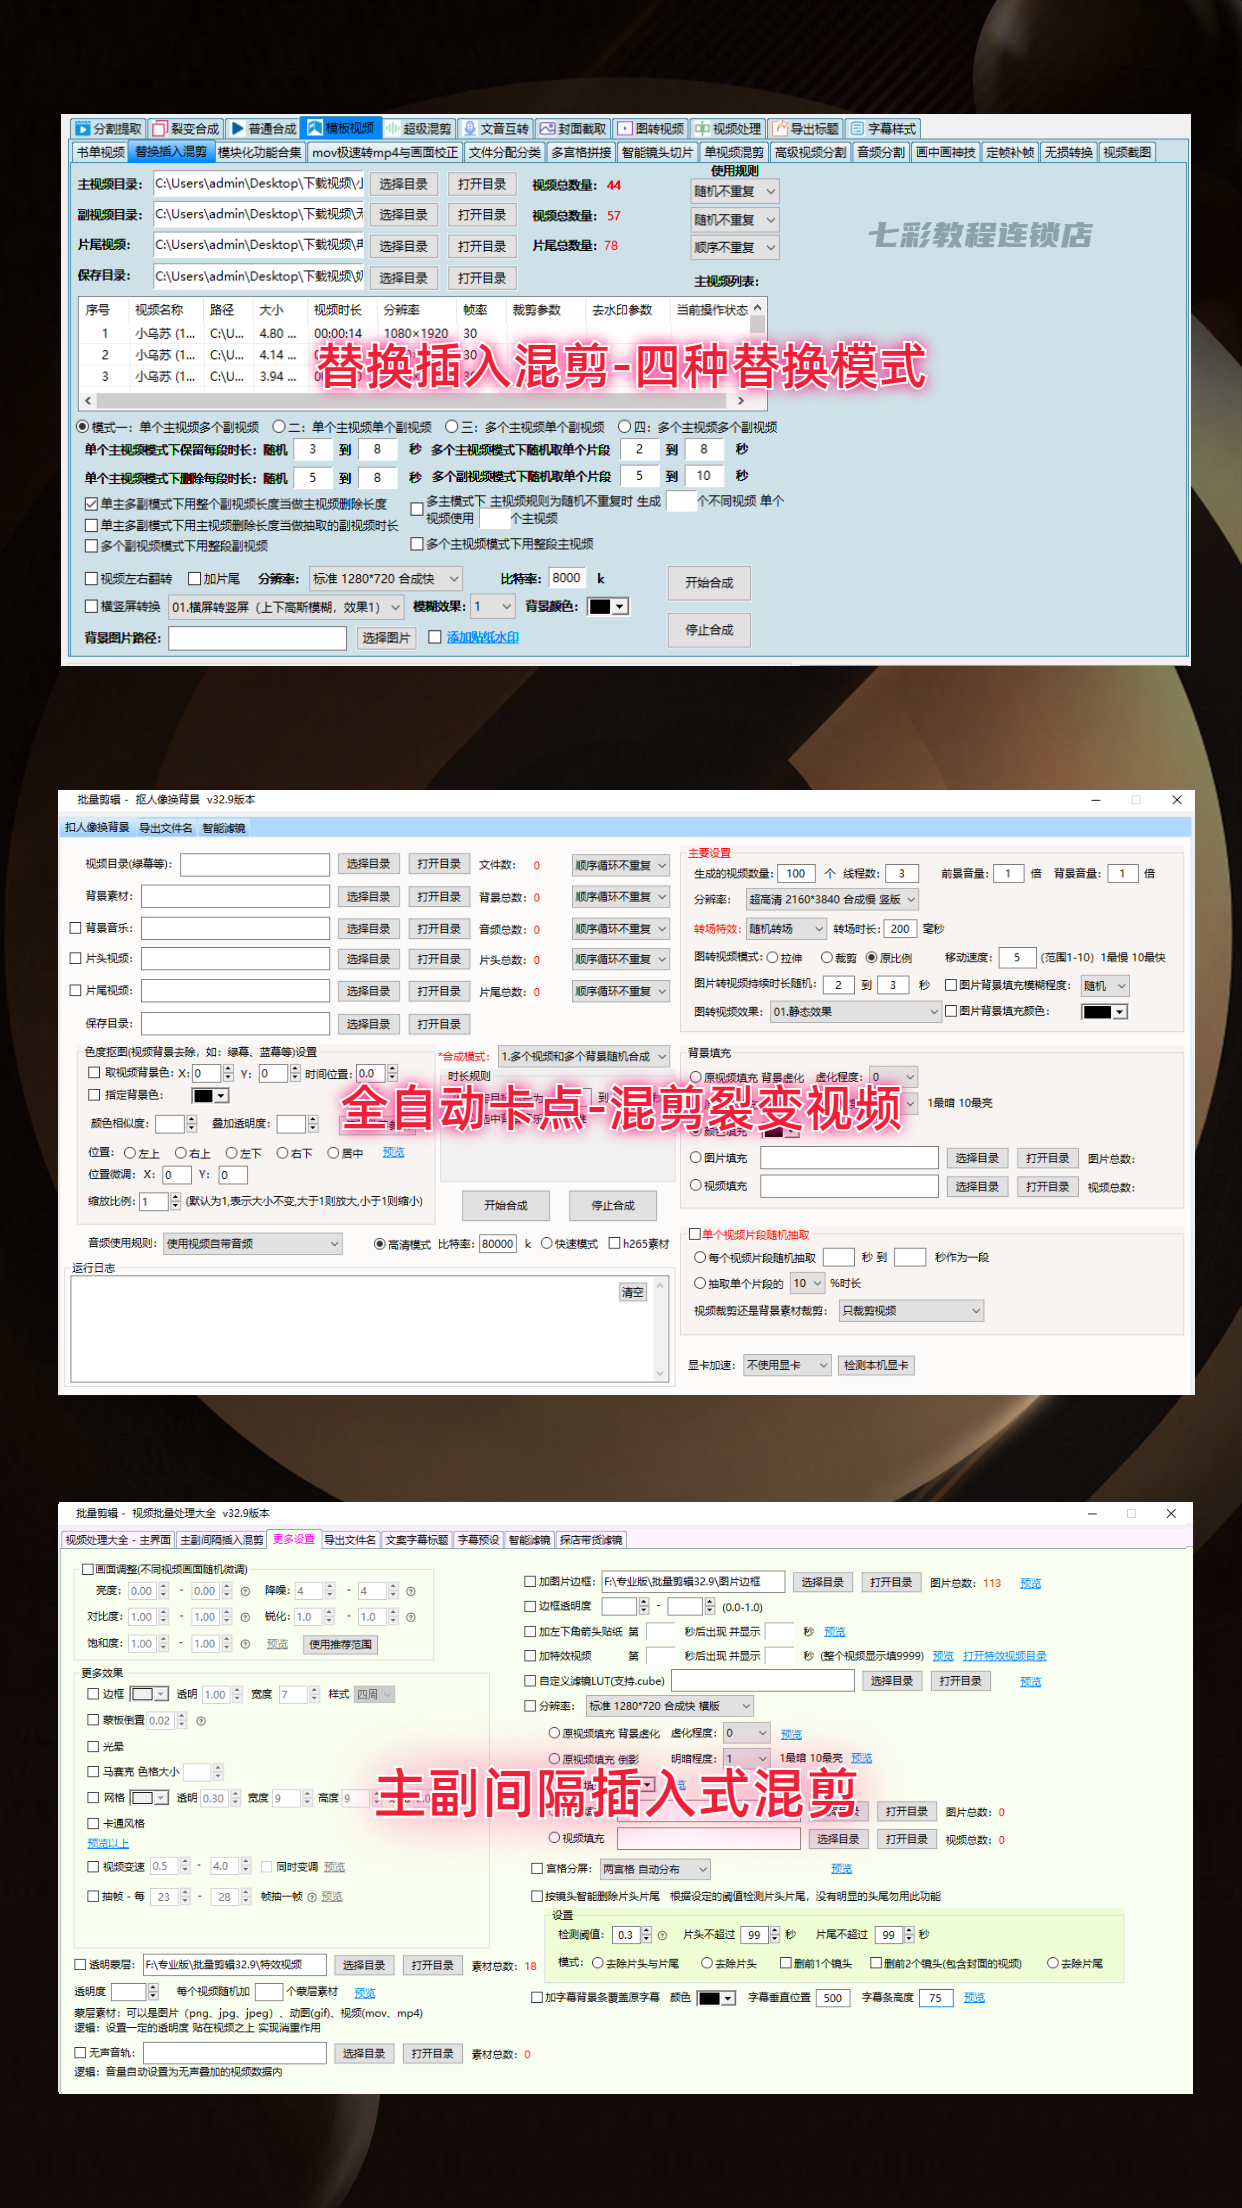Open 导出文件名 tab in 抠人像换背景 window
This screenshot has width=1242, height=2208.
(166, 828)
